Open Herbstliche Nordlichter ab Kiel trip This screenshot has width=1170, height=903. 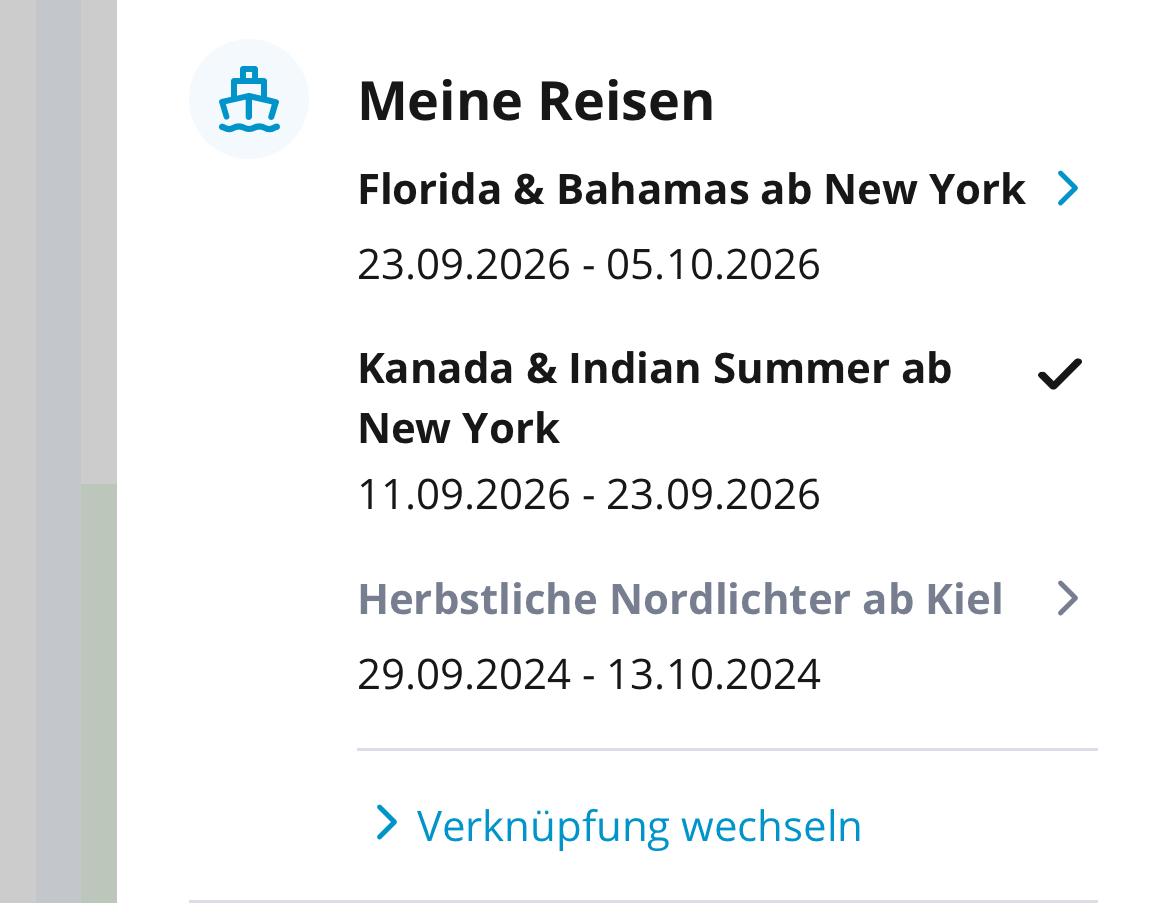(x=680, y=599)
